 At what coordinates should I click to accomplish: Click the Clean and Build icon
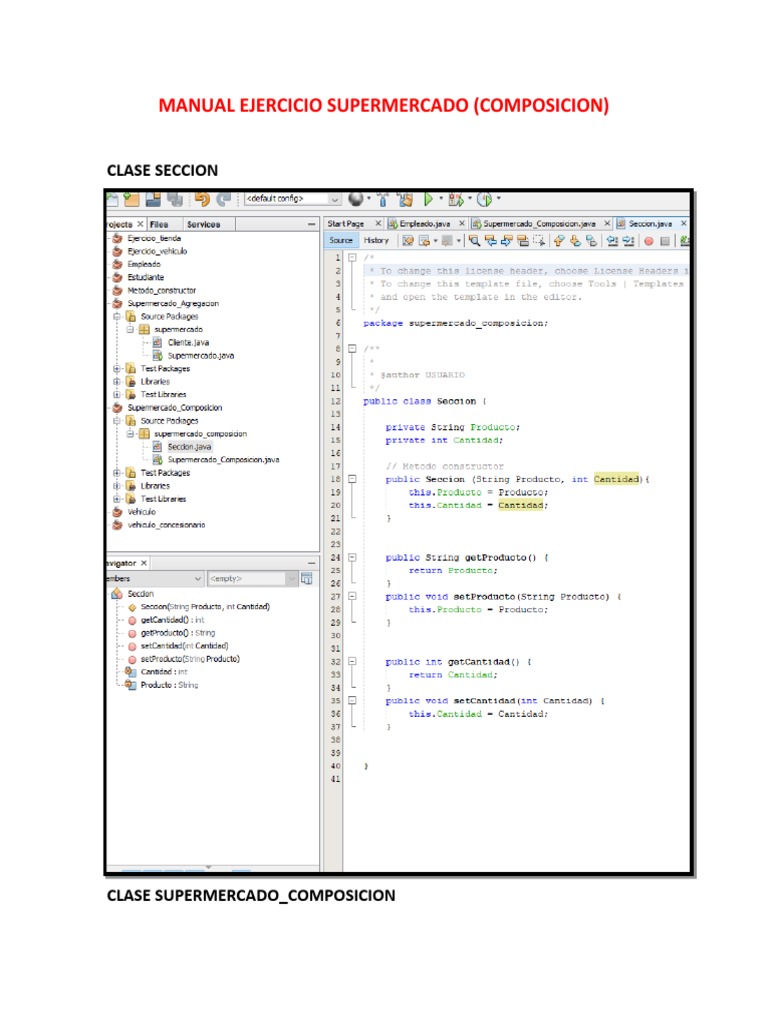(405, 199)
